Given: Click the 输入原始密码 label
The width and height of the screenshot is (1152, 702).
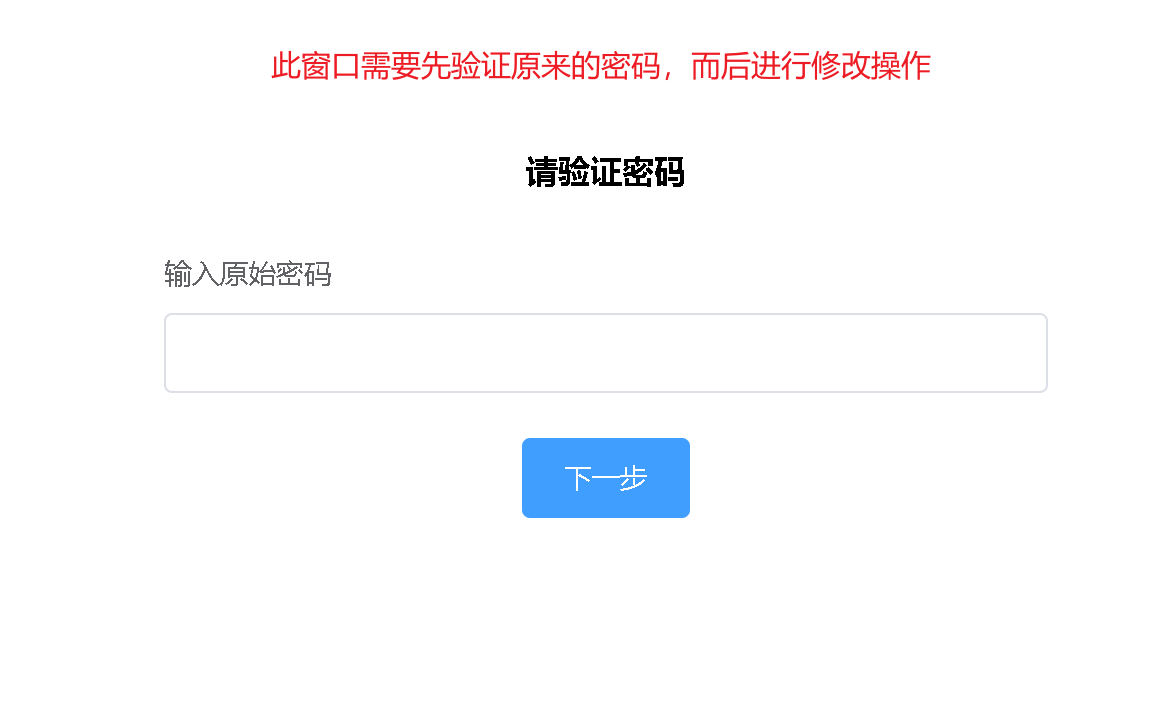Looking at the screenshot, I should click(248, 275).
